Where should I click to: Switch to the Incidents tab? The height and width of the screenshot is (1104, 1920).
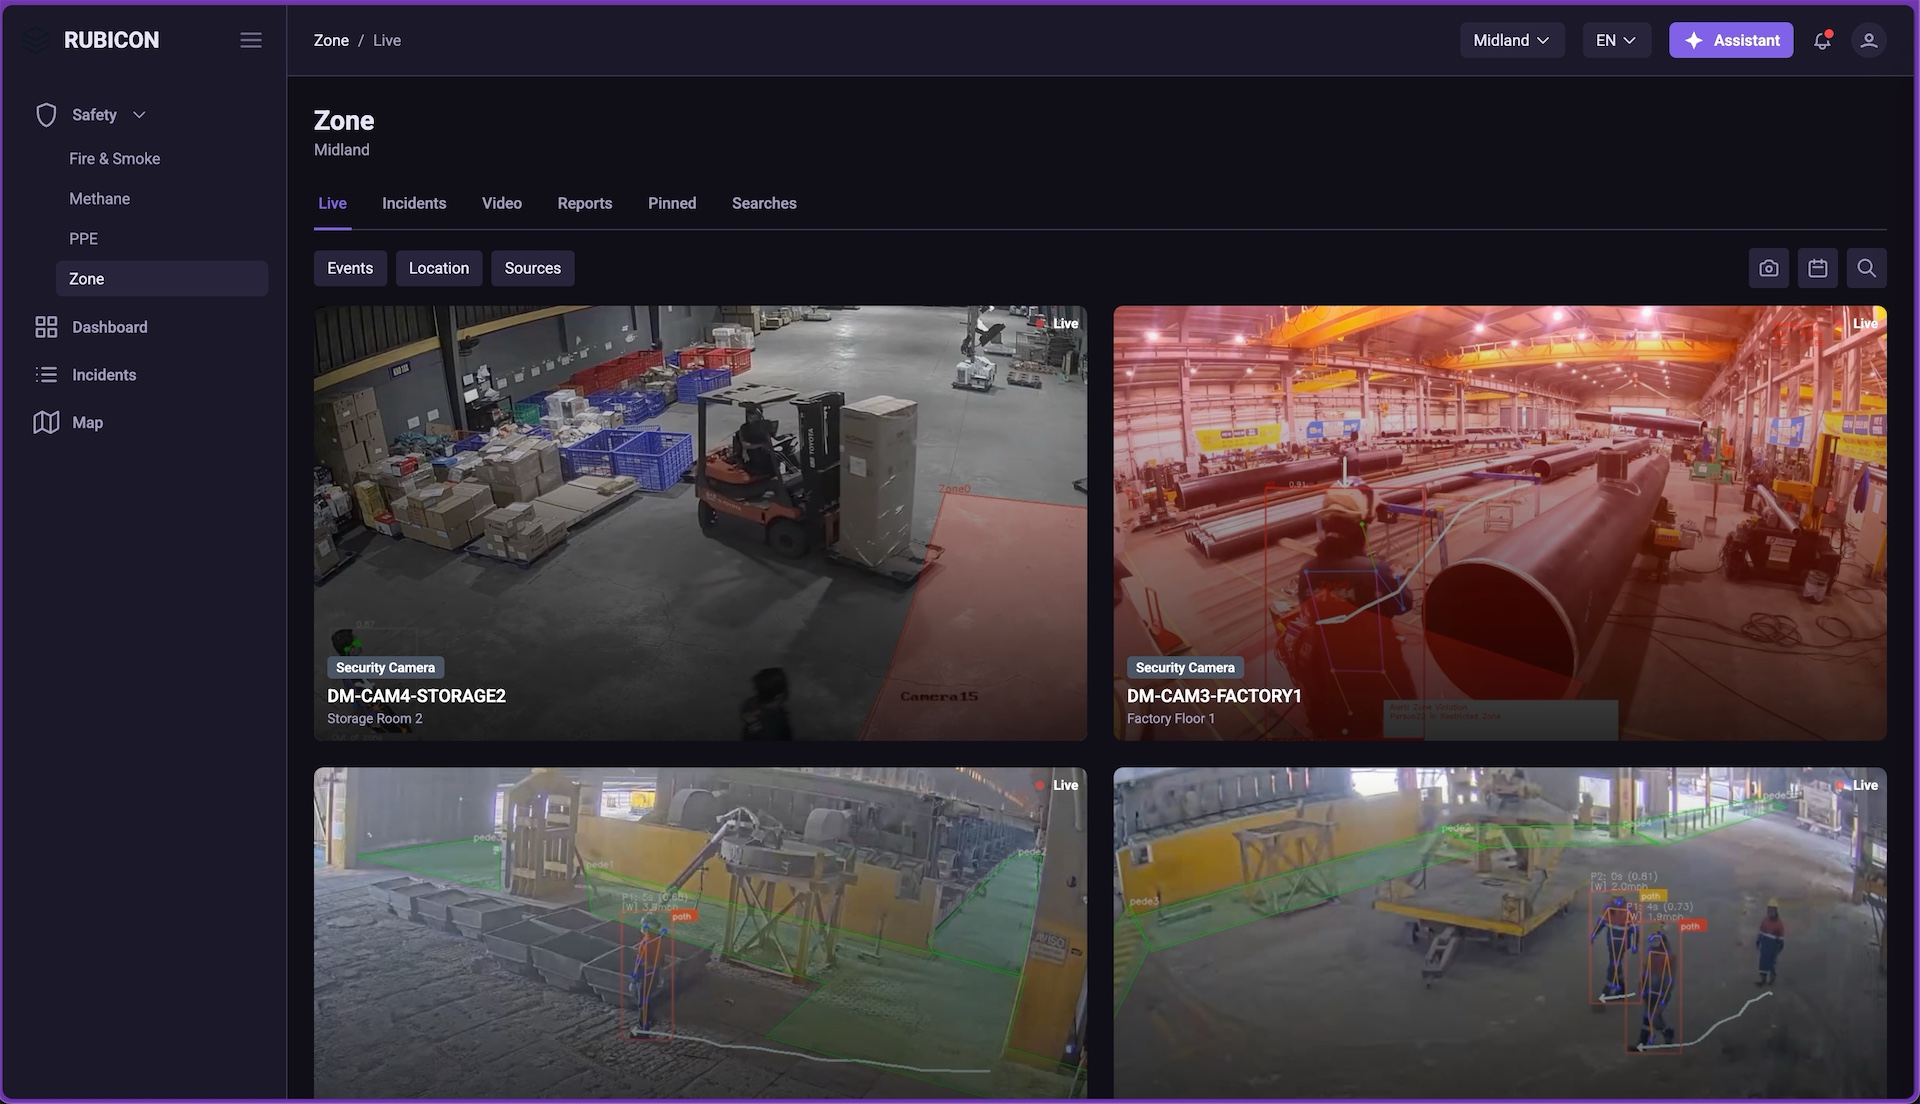(414, 203)
